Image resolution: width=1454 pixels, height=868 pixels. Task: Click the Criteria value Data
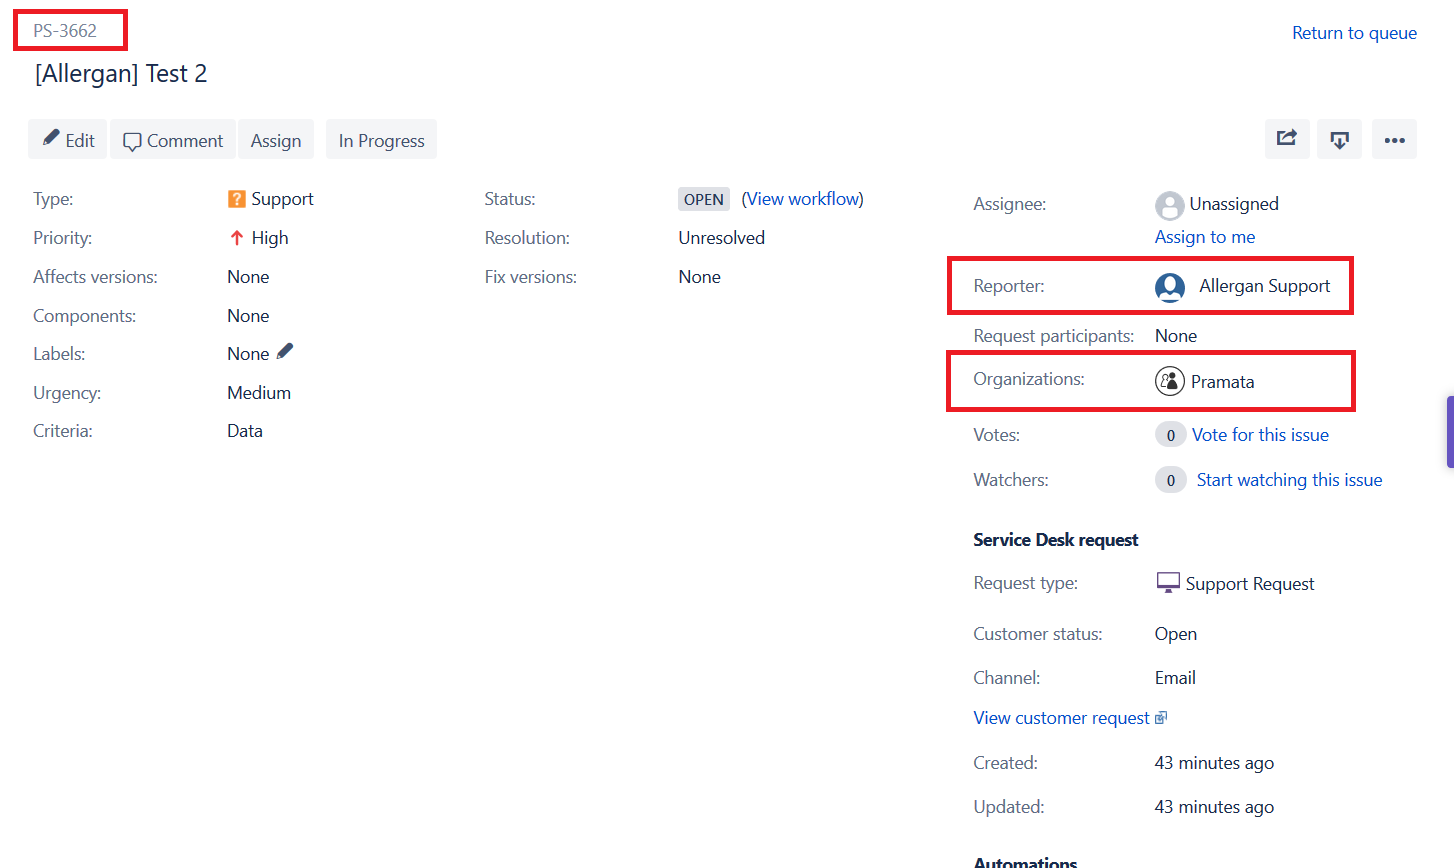pyautogui.click(x=245, y=431)
